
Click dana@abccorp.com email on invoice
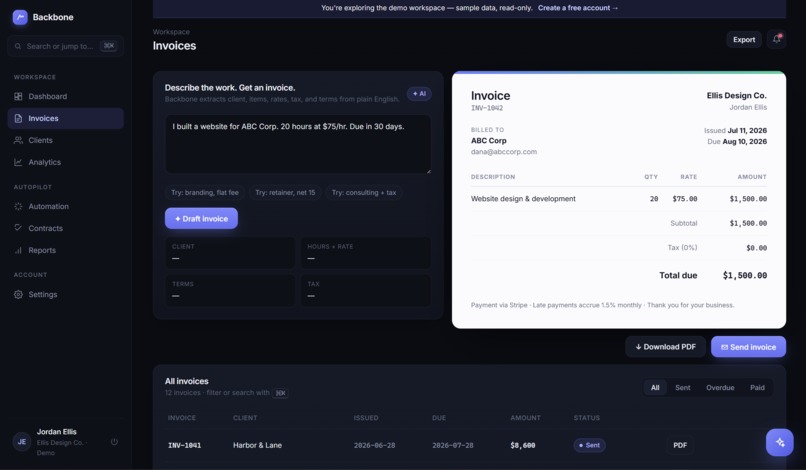tap(504, 152)
